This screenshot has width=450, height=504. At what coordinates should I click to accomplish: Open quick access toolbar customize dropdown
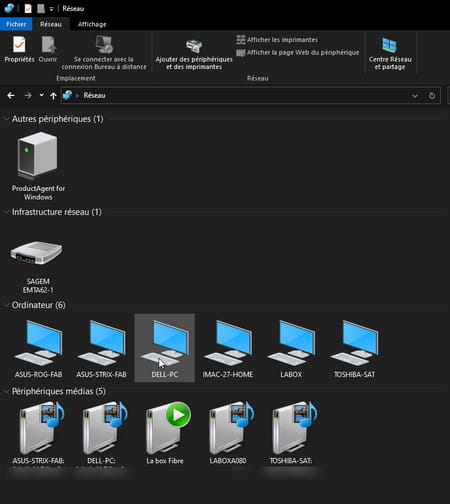coord(51,9)
